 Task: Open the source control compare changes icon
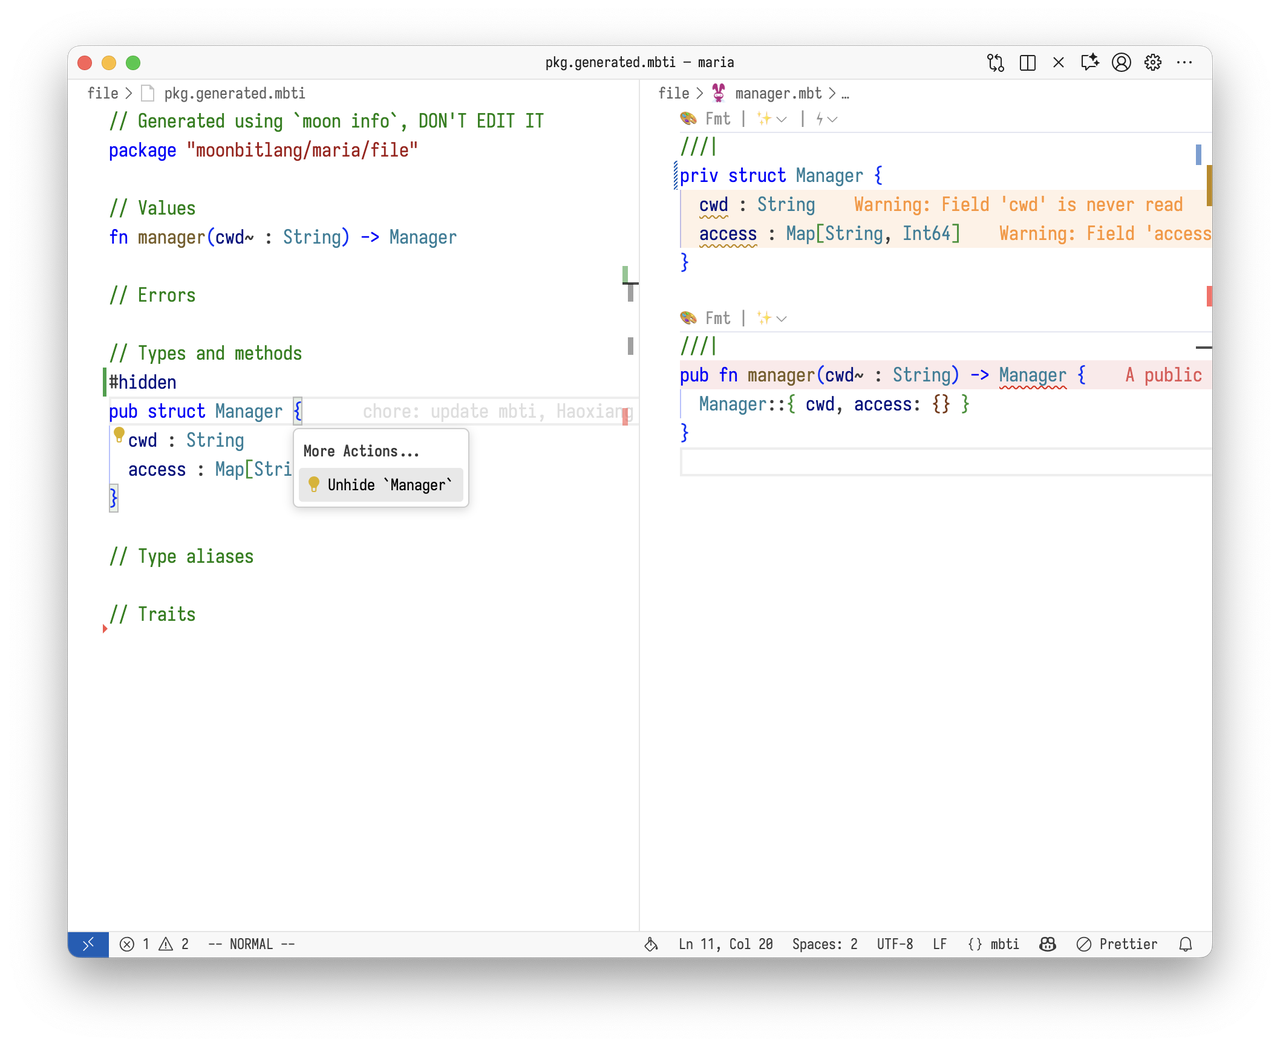995,62
